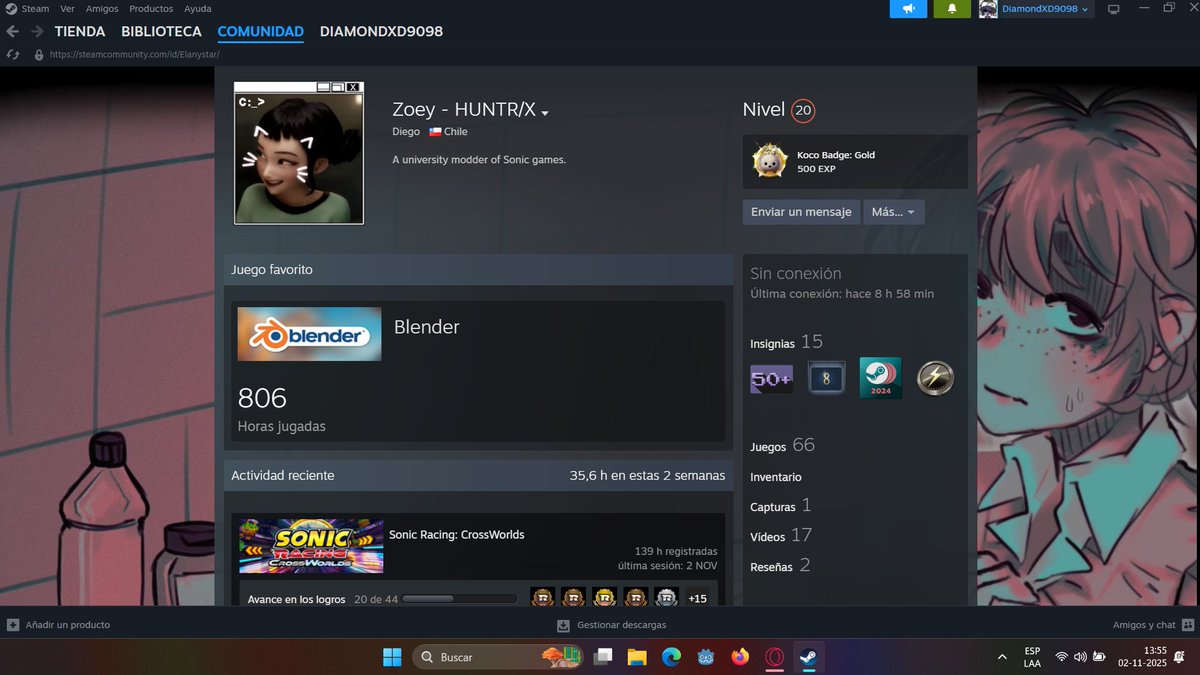Click the Zoey profile avatar picture
1200x675 pixels.
pyautogui.click(x=299, y=153)
